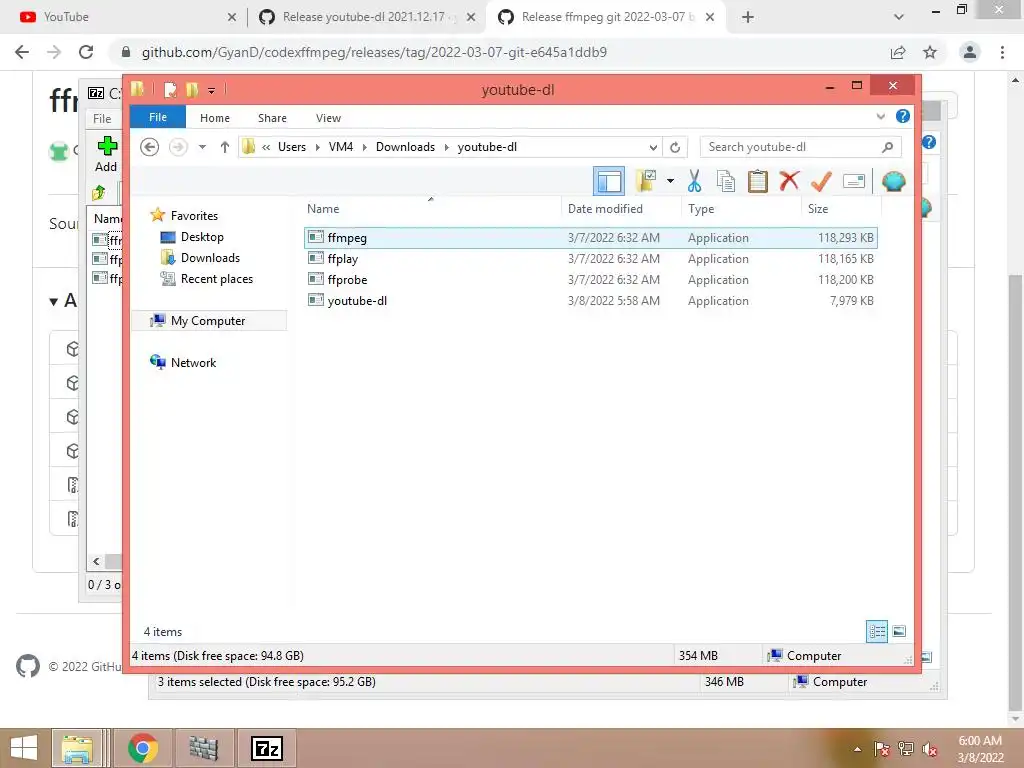Click the quick access properties icon
Viewport: 1024px width, 768px height.
pos(170,89)
